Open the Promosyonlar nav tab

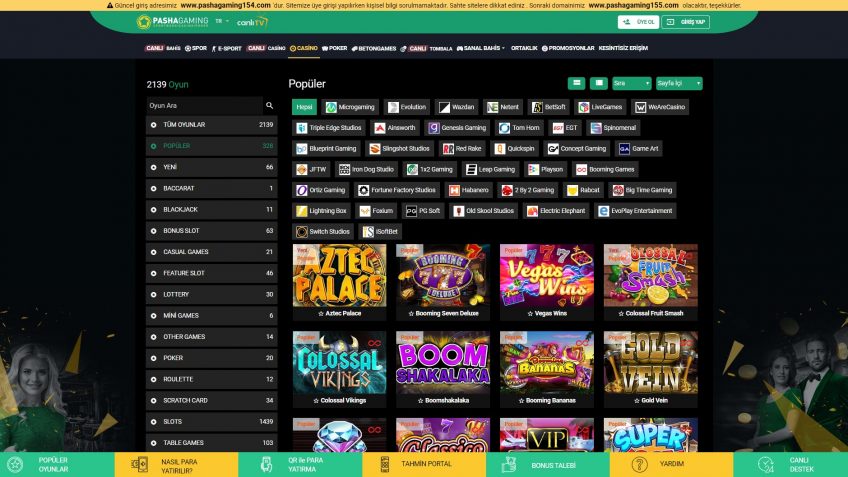coord(568,48)
